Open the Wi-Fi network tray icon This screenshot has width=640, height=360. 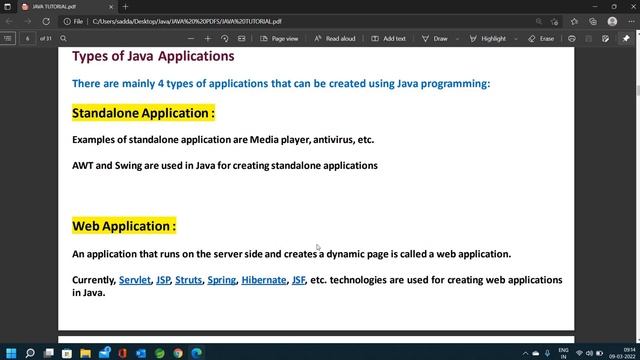coord(579,353)
